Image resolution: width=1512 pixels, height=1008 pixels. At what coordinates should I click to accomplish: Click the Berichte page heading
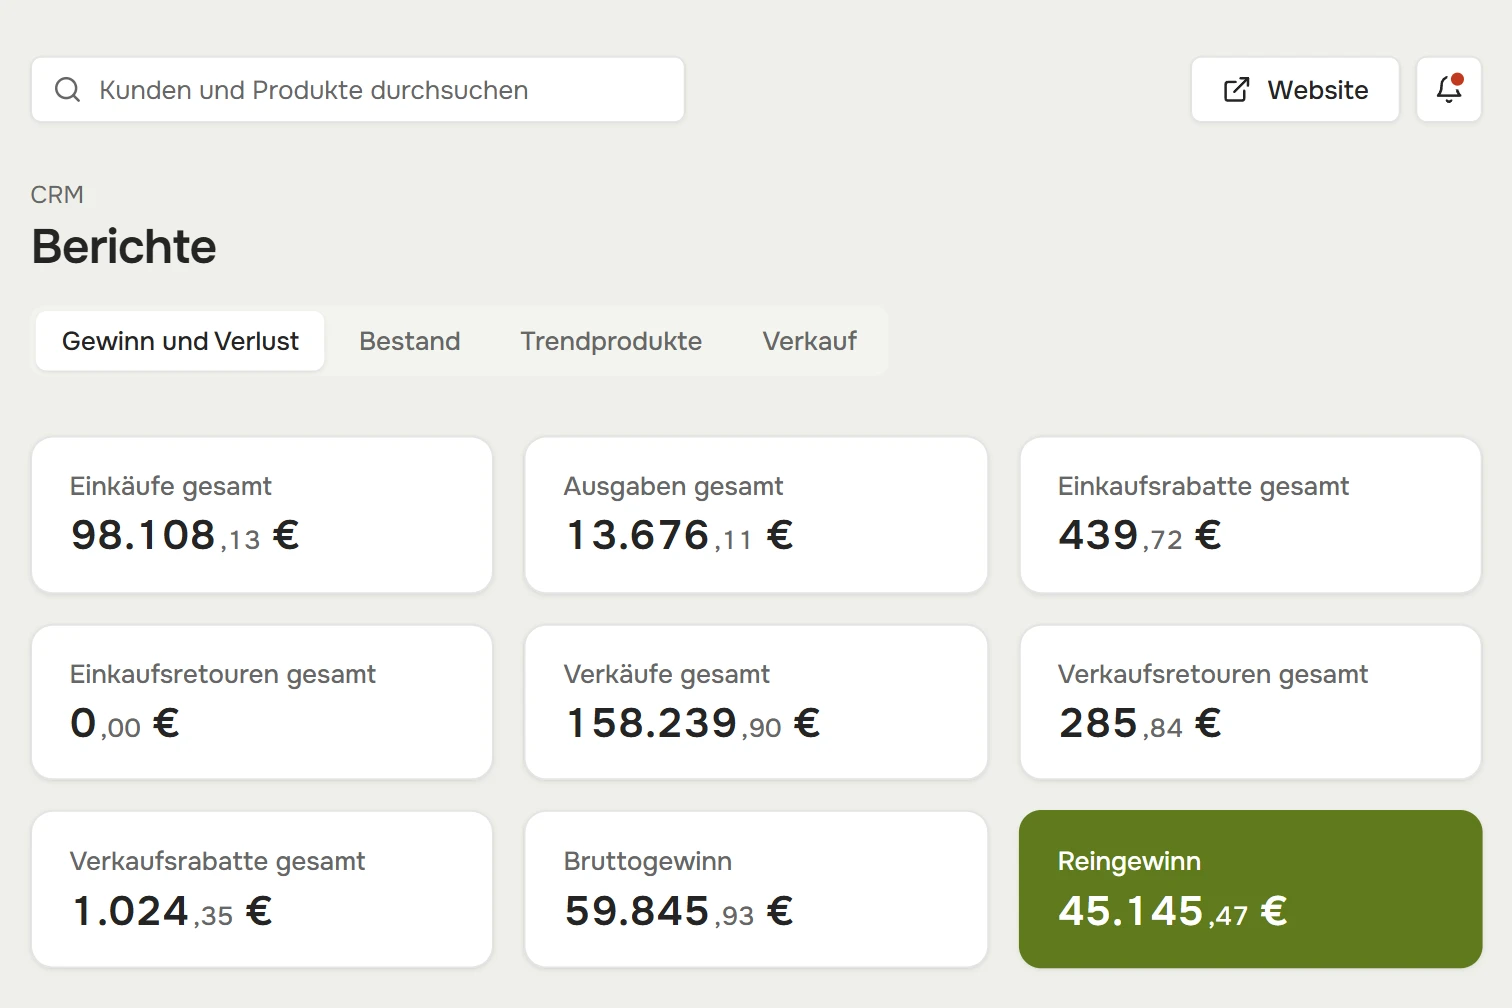coord(124,246)
